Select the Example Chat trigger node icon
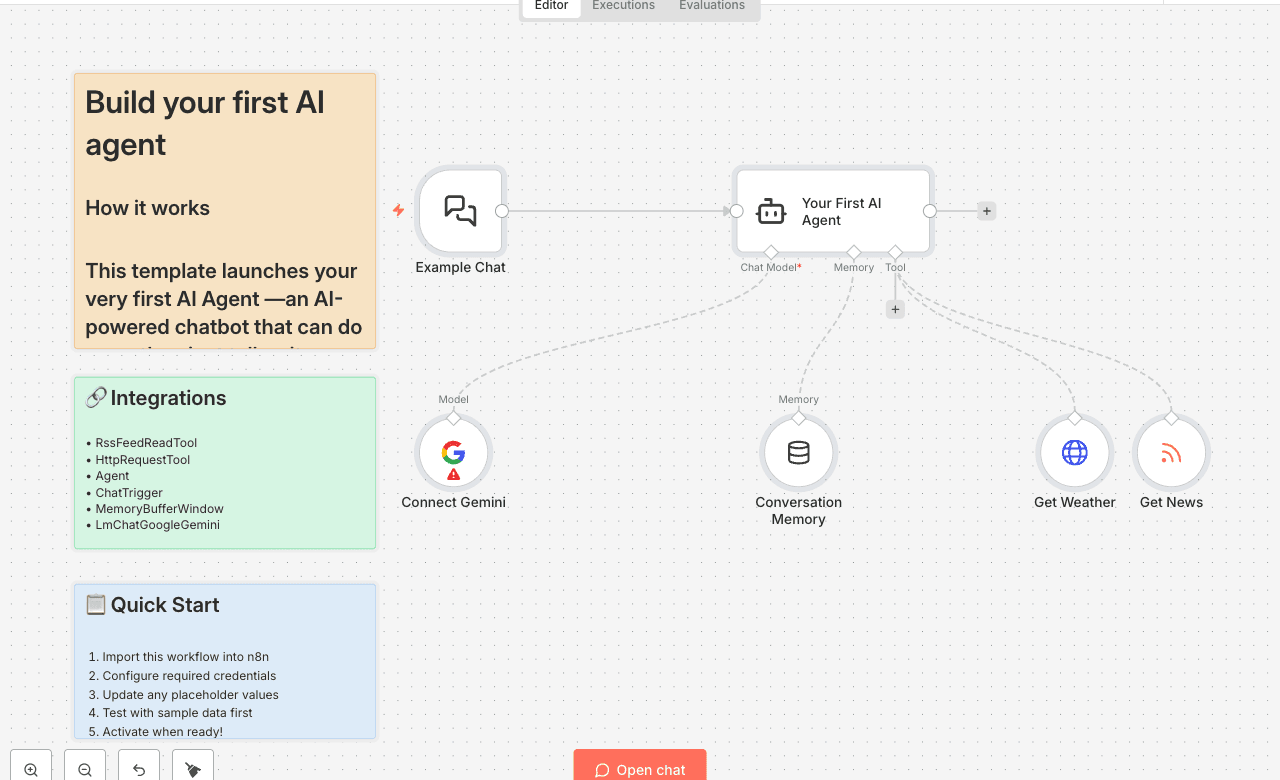Image resolution: width=1280 pixels, height=780 pixels. [x=460, y=210]
